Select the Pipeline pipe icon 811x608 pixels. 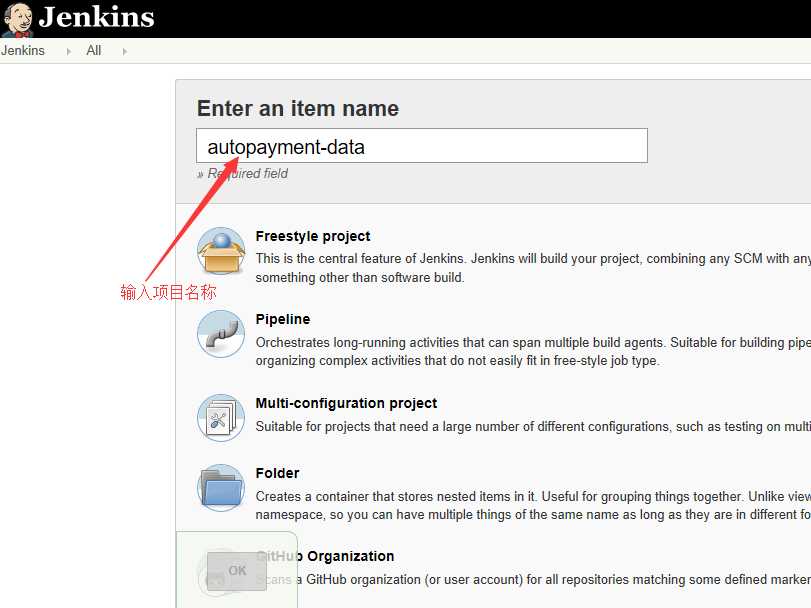(221, 333)
